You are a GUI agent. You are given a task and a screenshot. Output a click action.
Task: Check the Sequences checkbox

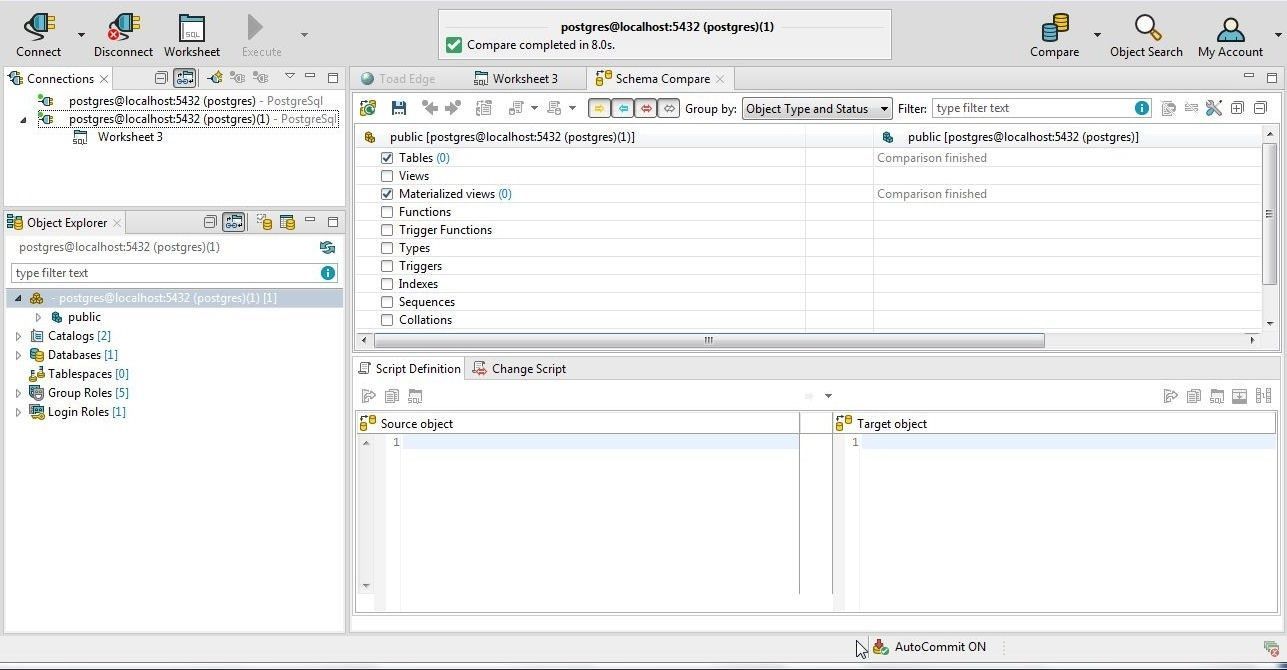pyautogui.click(x=387, y=302)
